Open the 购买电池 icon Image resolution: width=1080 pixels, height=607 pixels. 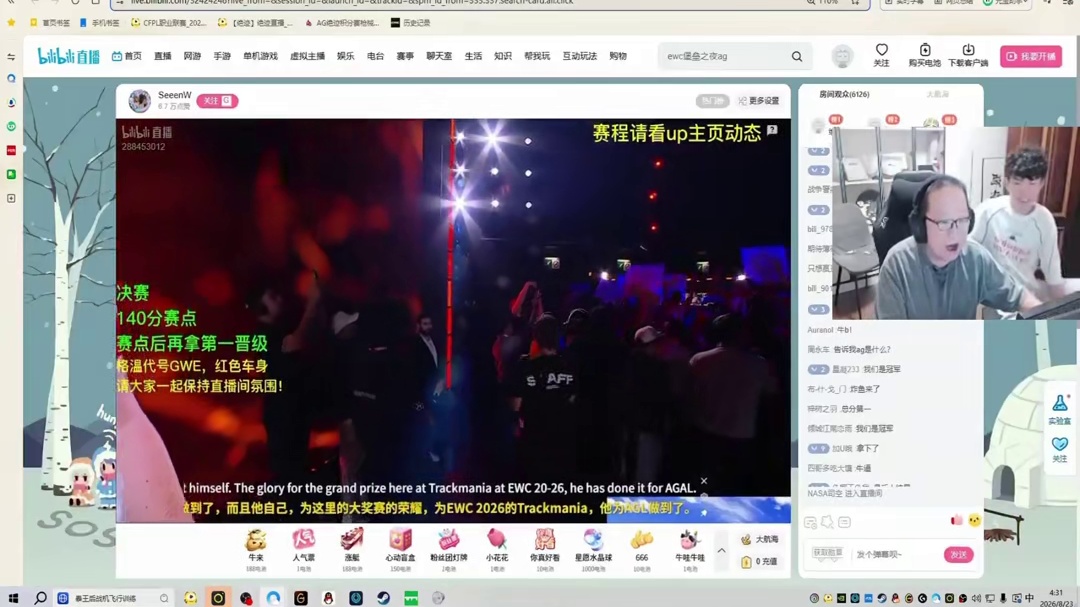point(924,55)
